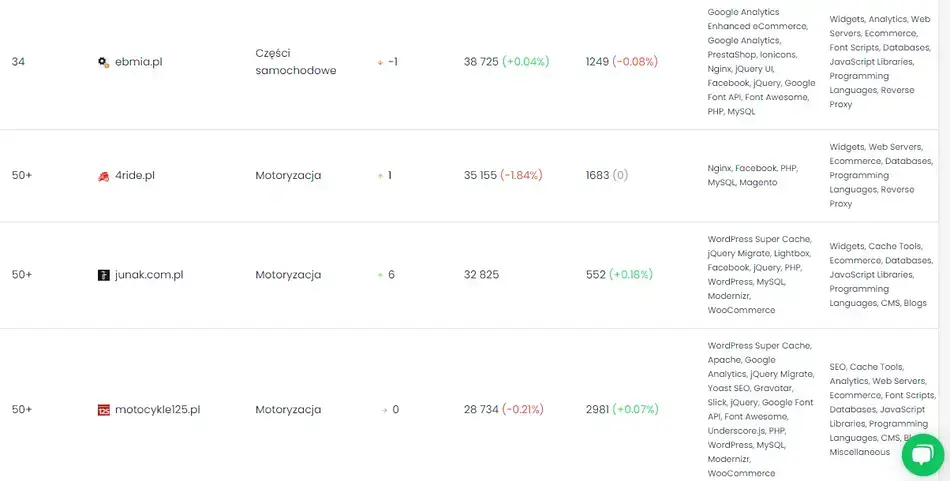The image size is (950, 481).
Task: Select the Części samochodowe category
Action: tap(296, 61)
